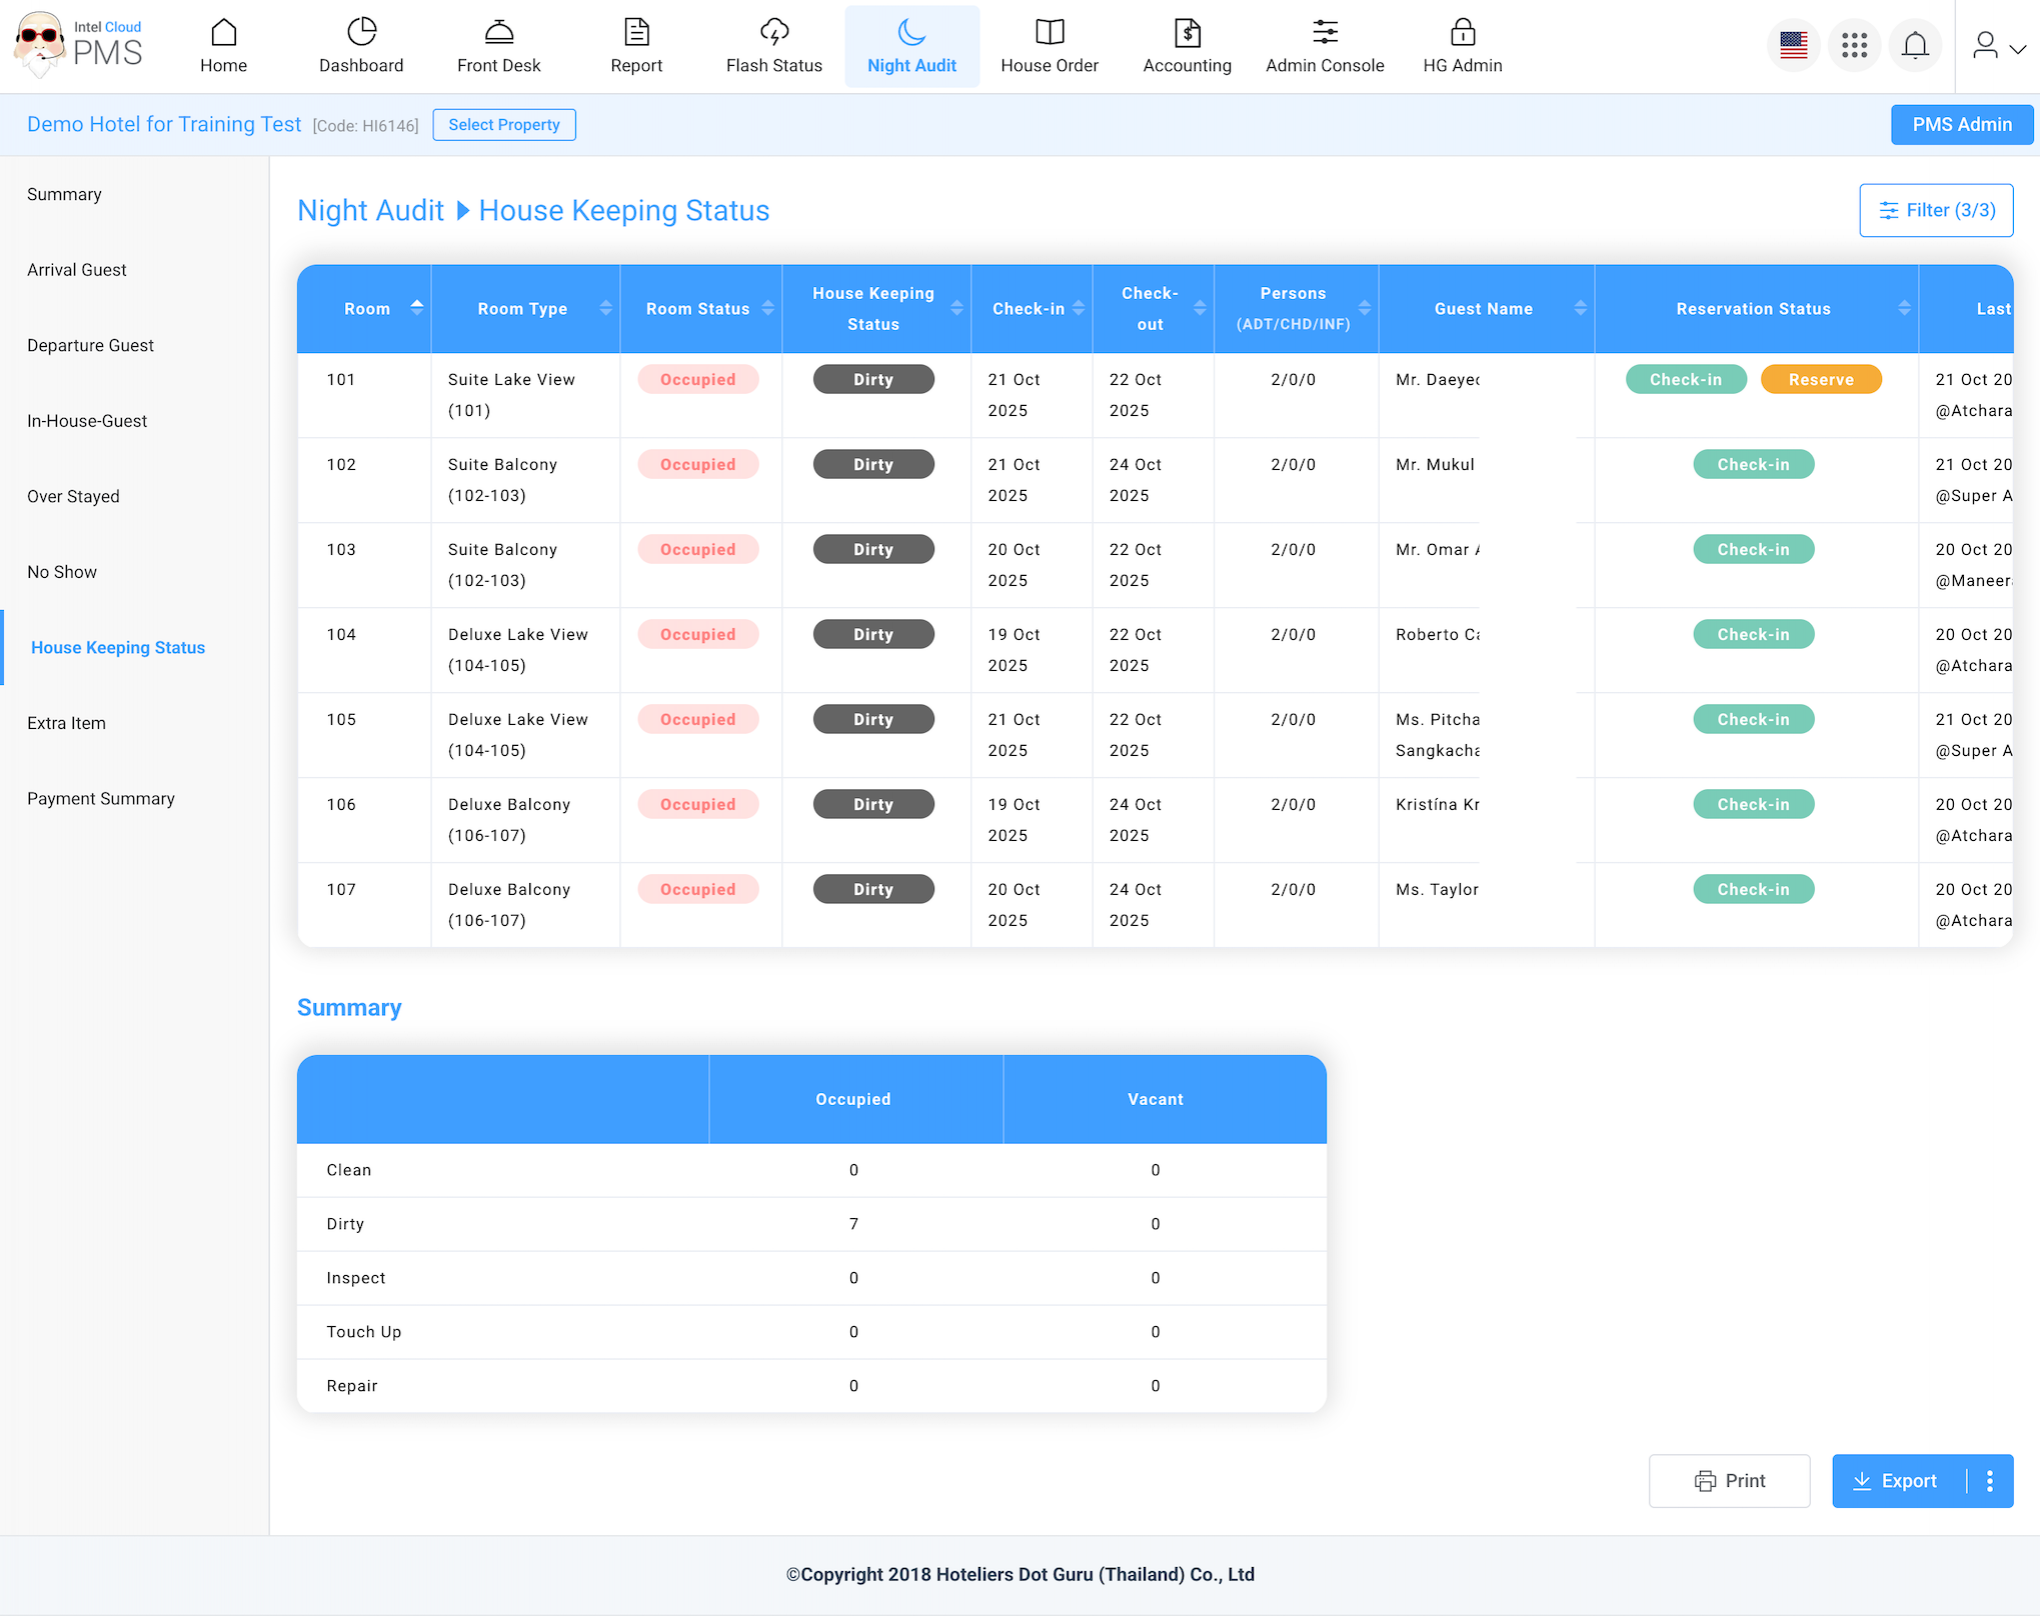This screenshot has height=1616, width=2040.
Task: Go to Departure Guest in sidebar
Action: click(x=90, y=345)
